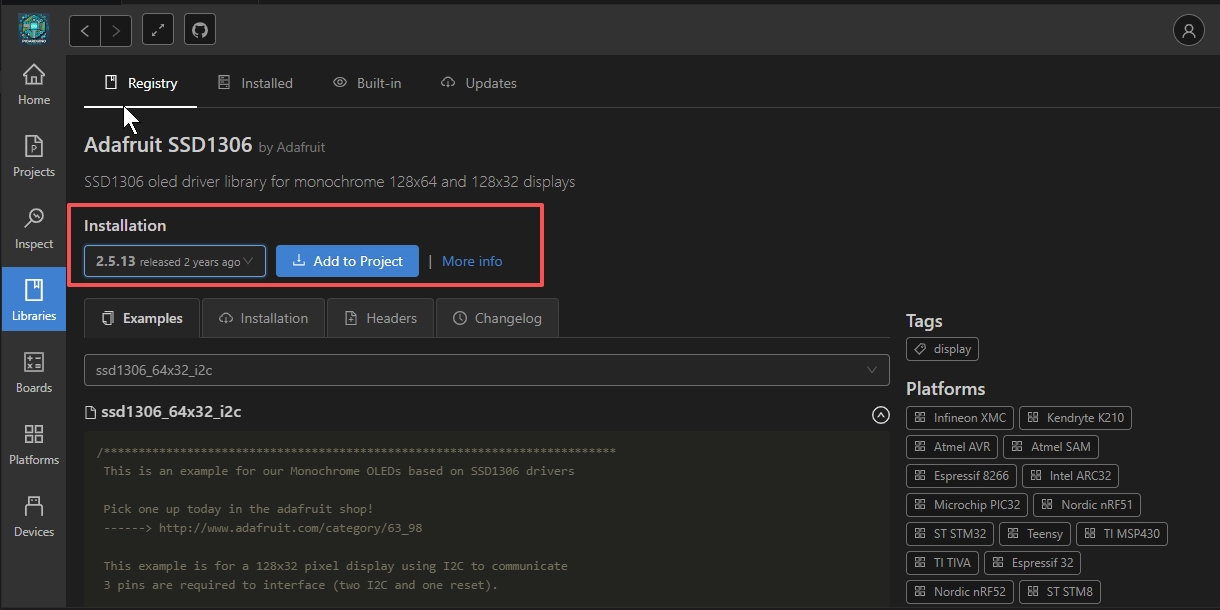The height and width of the screenshot is (610, 1220).
Task: Select the Atmel SAM platform tag
Action: tap(1051, 446)
